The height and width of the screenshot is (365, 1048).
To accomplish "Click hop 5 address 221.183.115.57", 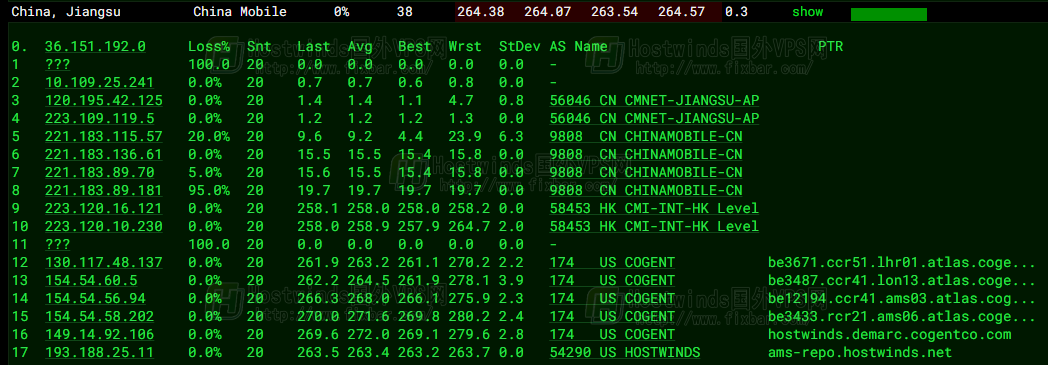I will pyautogui.click(x=104, y=136).
